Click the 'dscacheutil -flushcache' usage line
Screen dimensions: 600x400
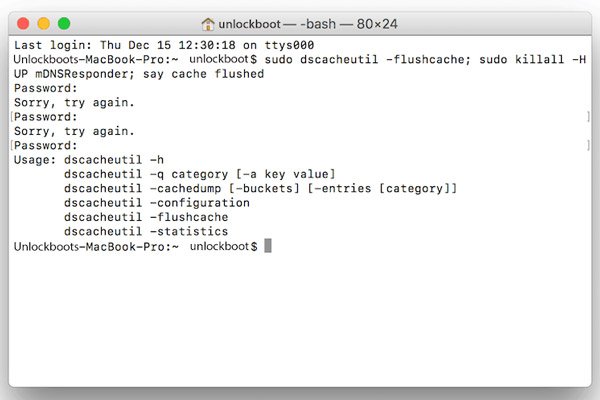pyautogui.click(x=146, y=217)
